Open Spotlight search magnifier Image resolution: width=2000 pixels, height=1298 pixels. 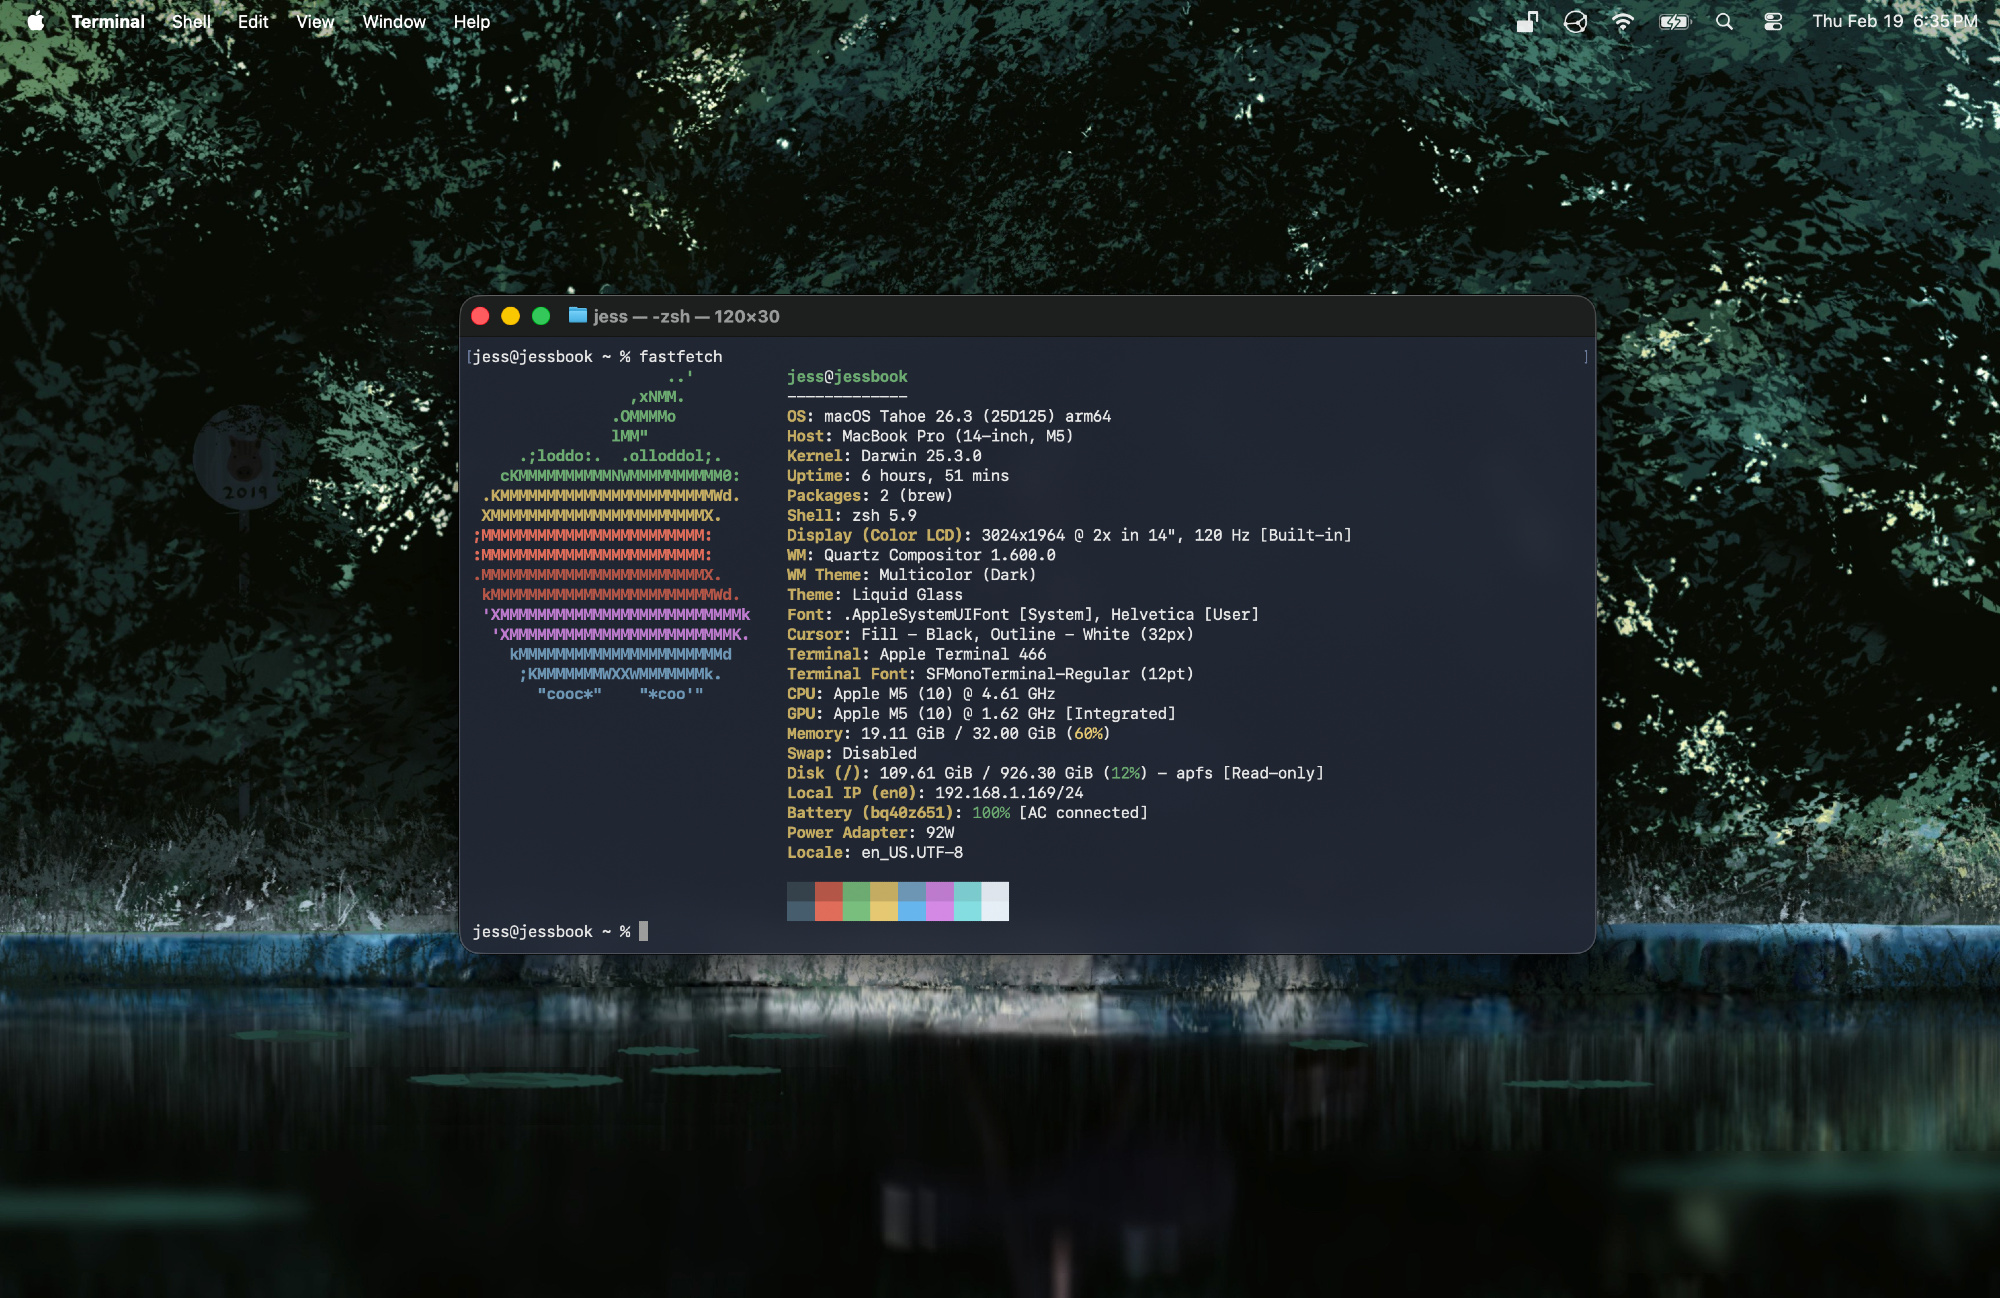pos(1724,21)
